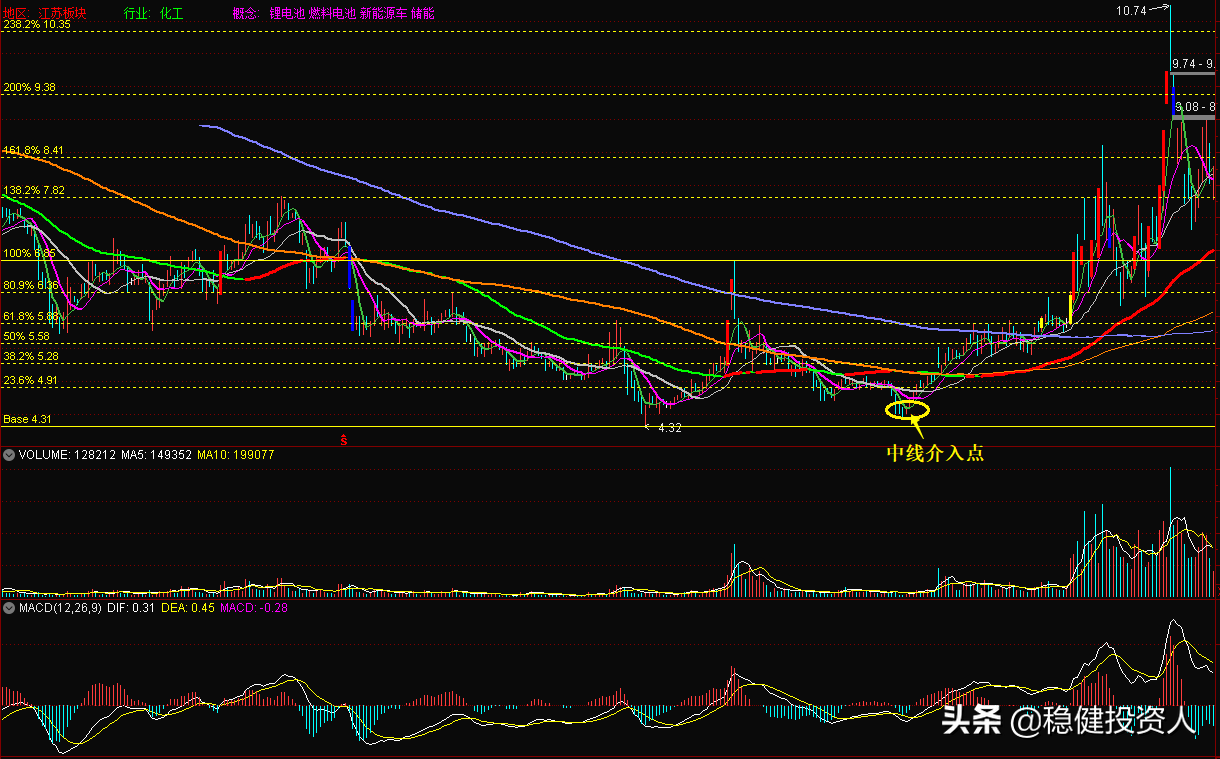Open the 江苏板块 region link
Screen dimensions: 1220x759
(x=62, y=14)
